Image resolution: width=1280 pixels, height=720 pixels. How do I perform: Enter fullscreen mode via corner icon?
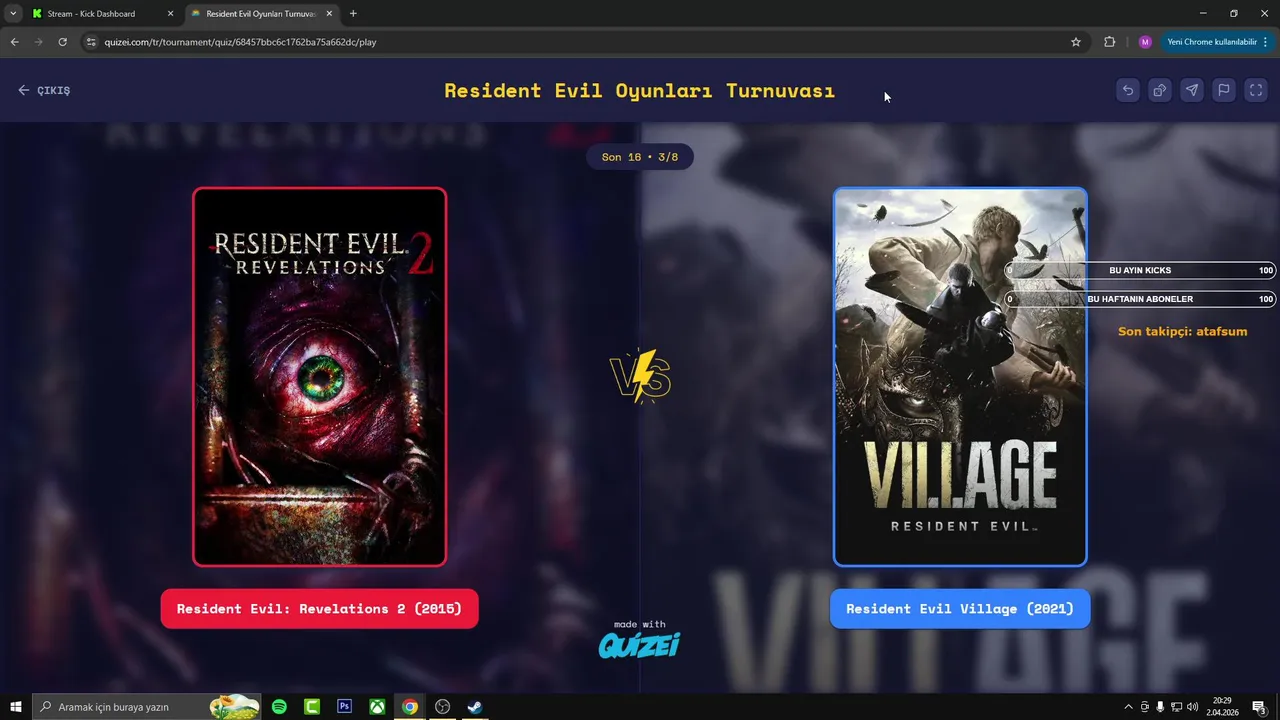pyautogui.click(x=1256, y=90)
